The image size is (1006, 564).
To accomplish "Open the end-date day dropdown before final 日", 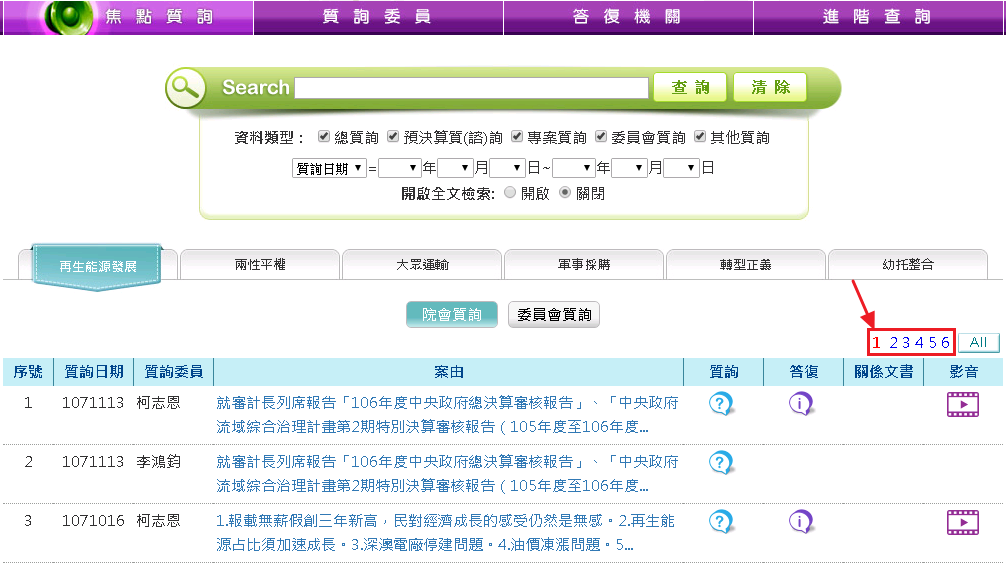I will pos(680,168).
